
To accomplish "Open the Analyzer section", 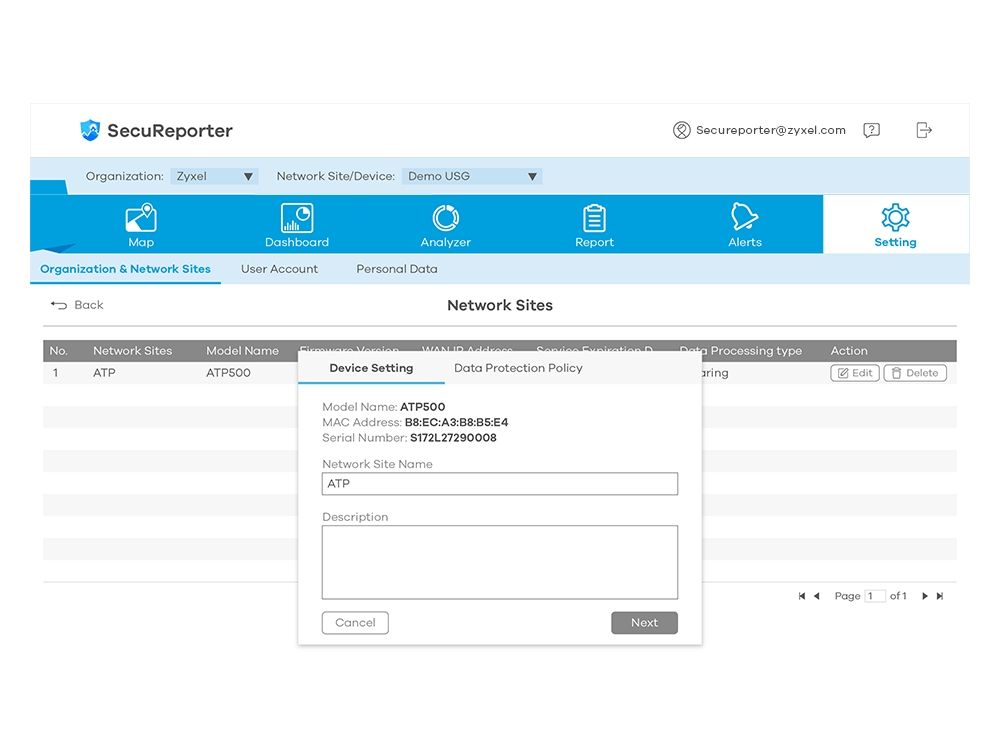I will [x=446, y=225].
